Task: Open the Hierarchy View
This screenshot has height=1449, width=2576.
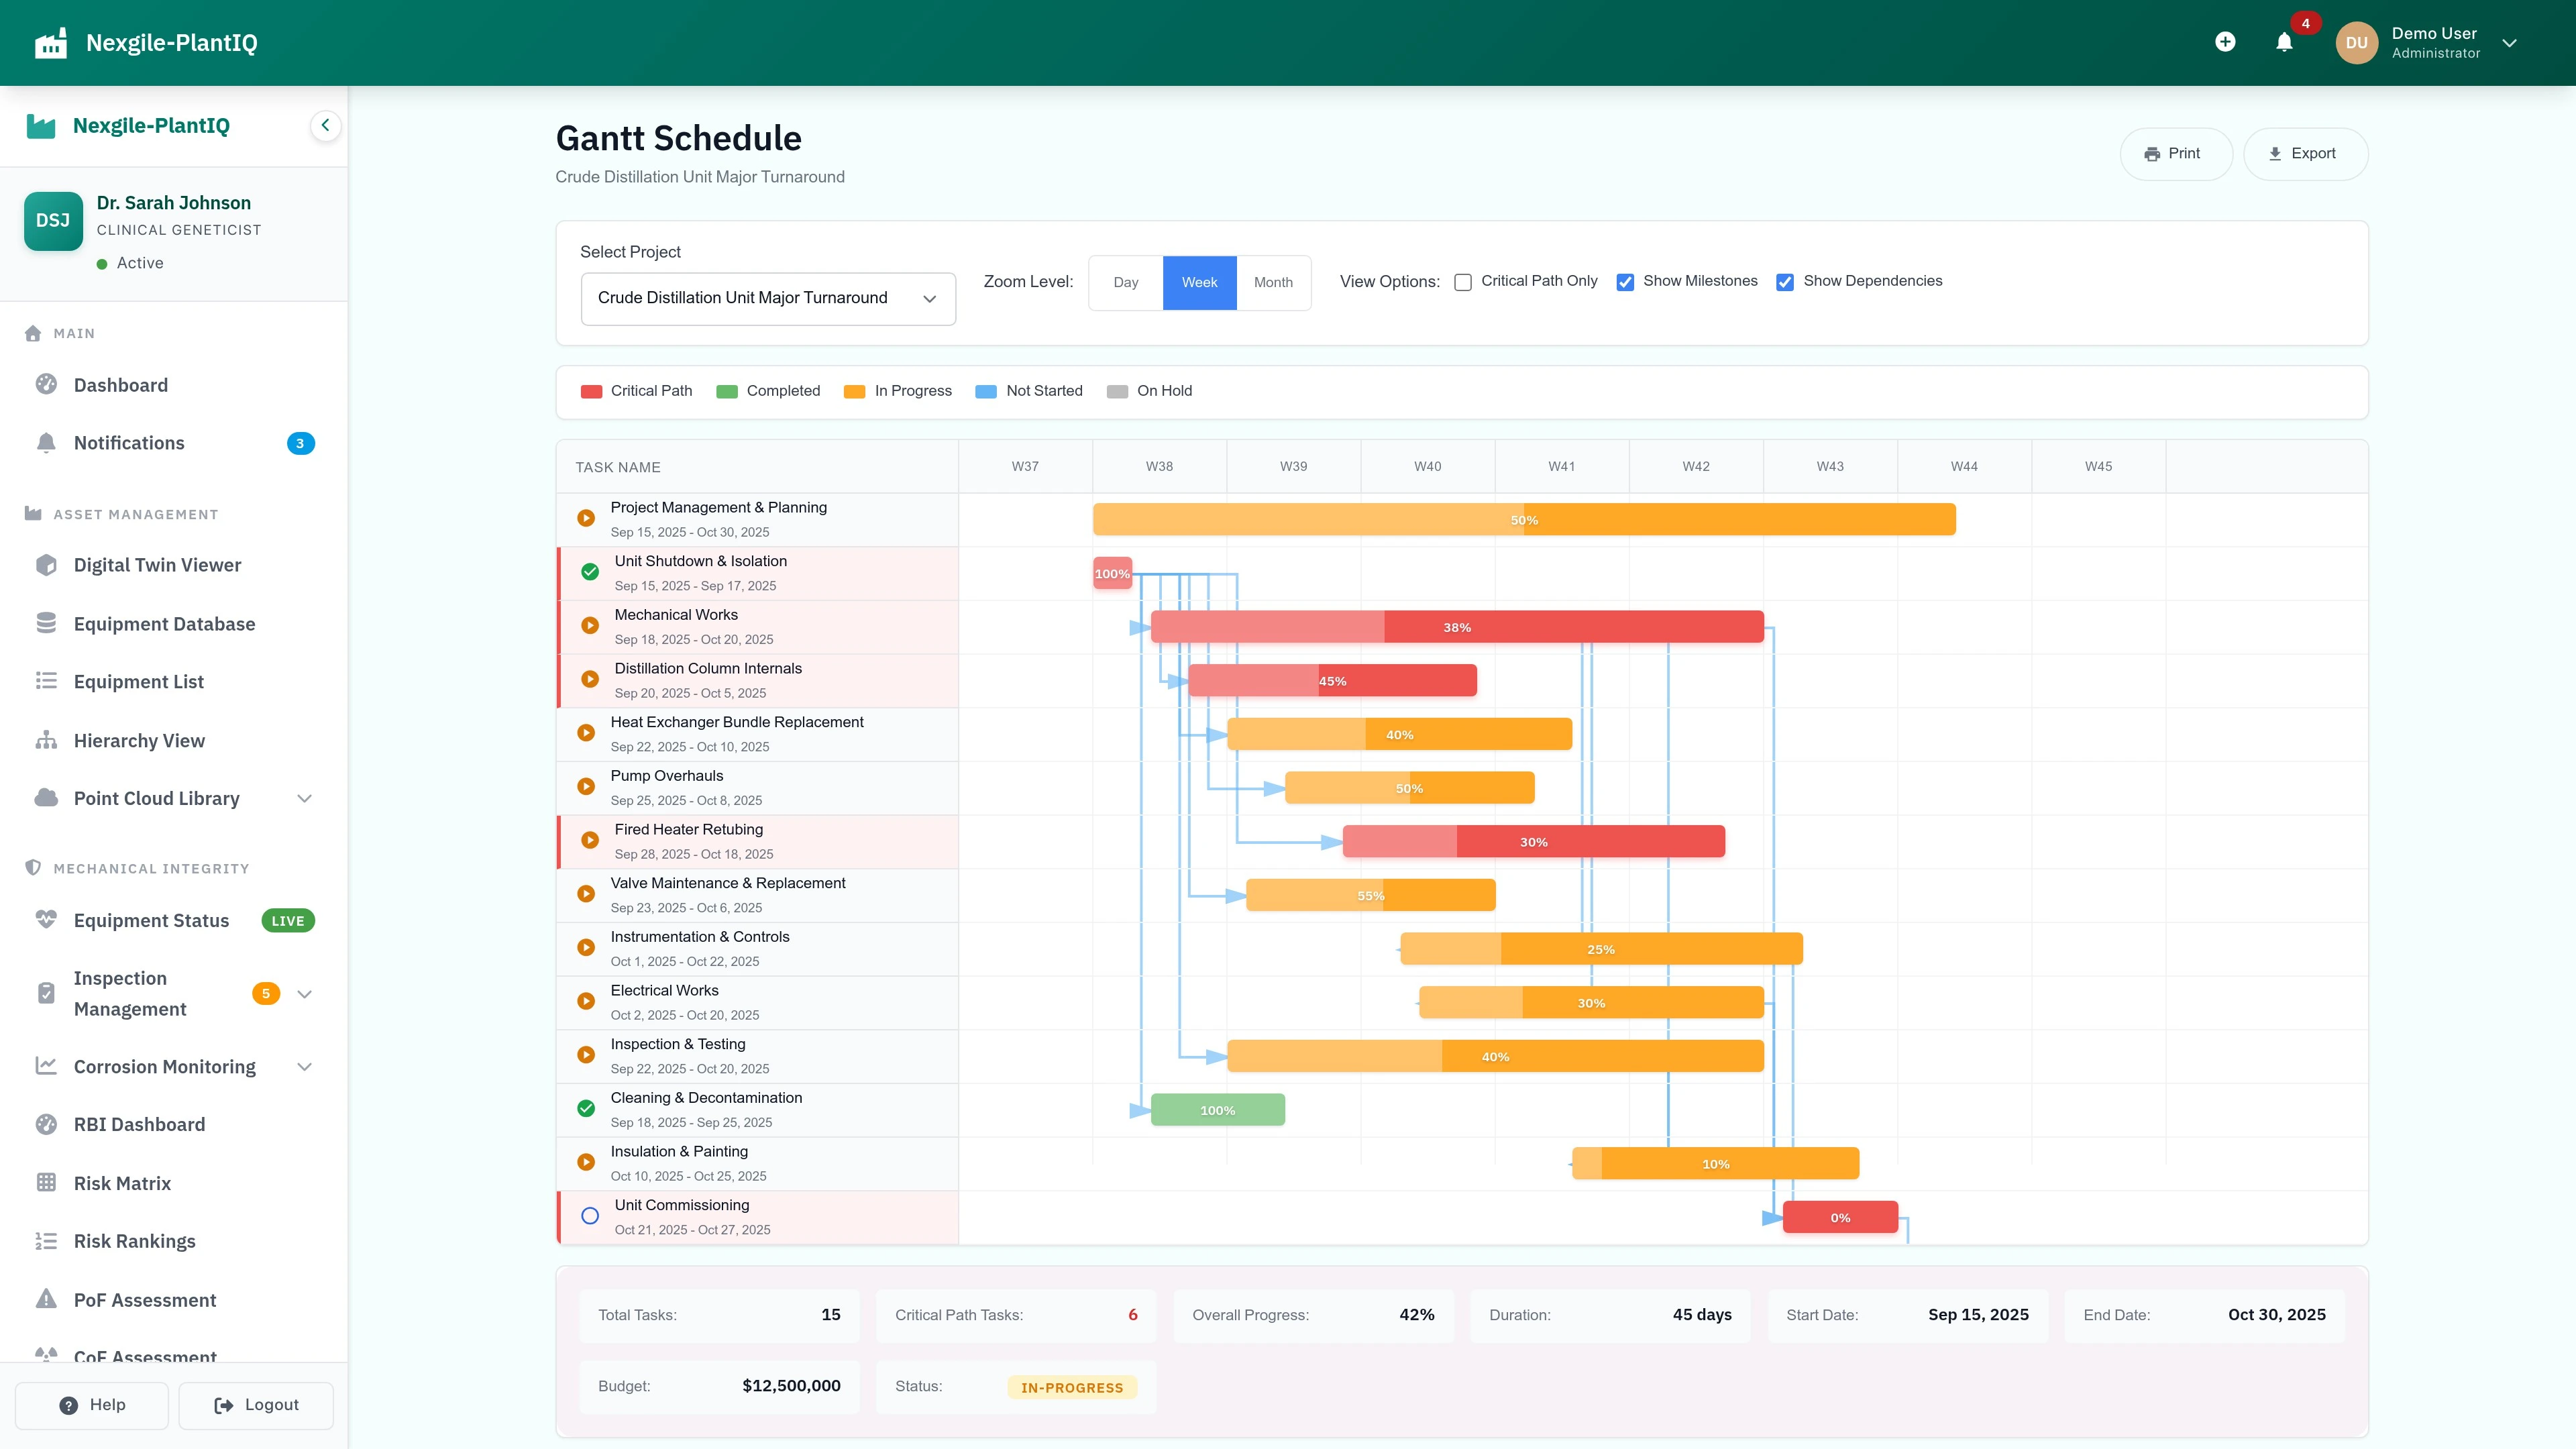Action: click(x=139, y=740)
